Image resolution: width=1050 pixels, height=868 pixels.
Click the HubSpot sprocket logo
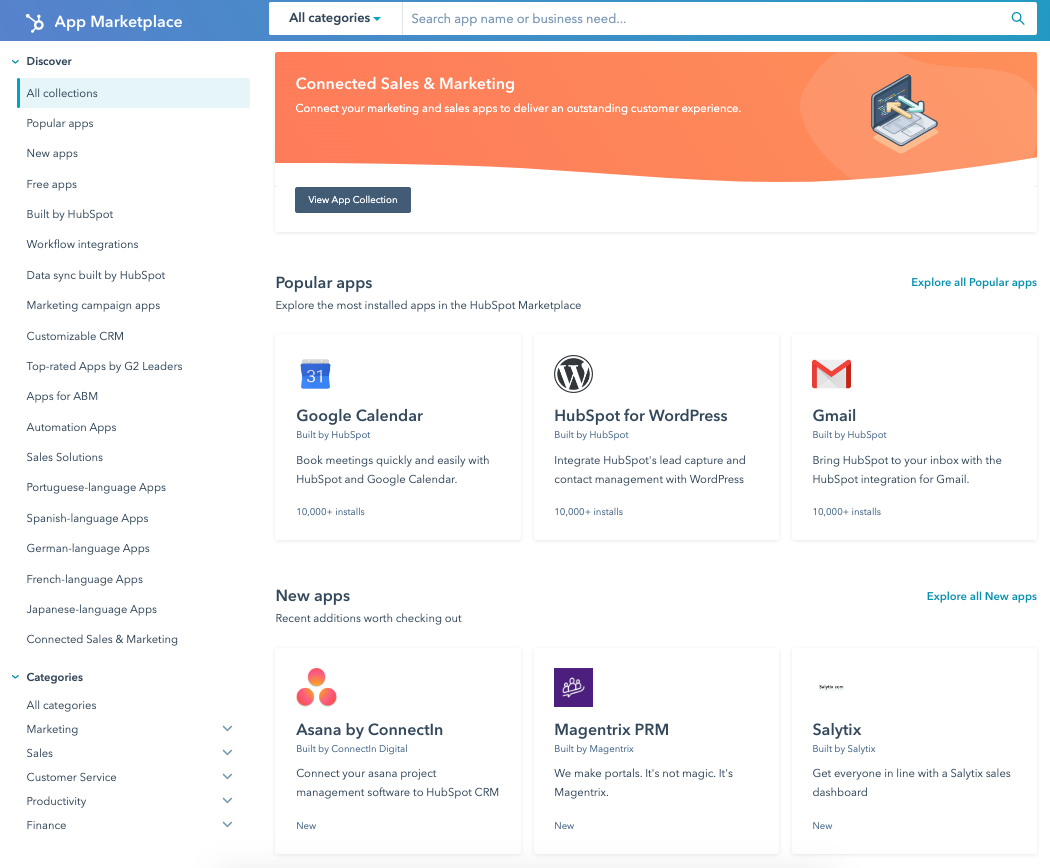tap(35, 22)
